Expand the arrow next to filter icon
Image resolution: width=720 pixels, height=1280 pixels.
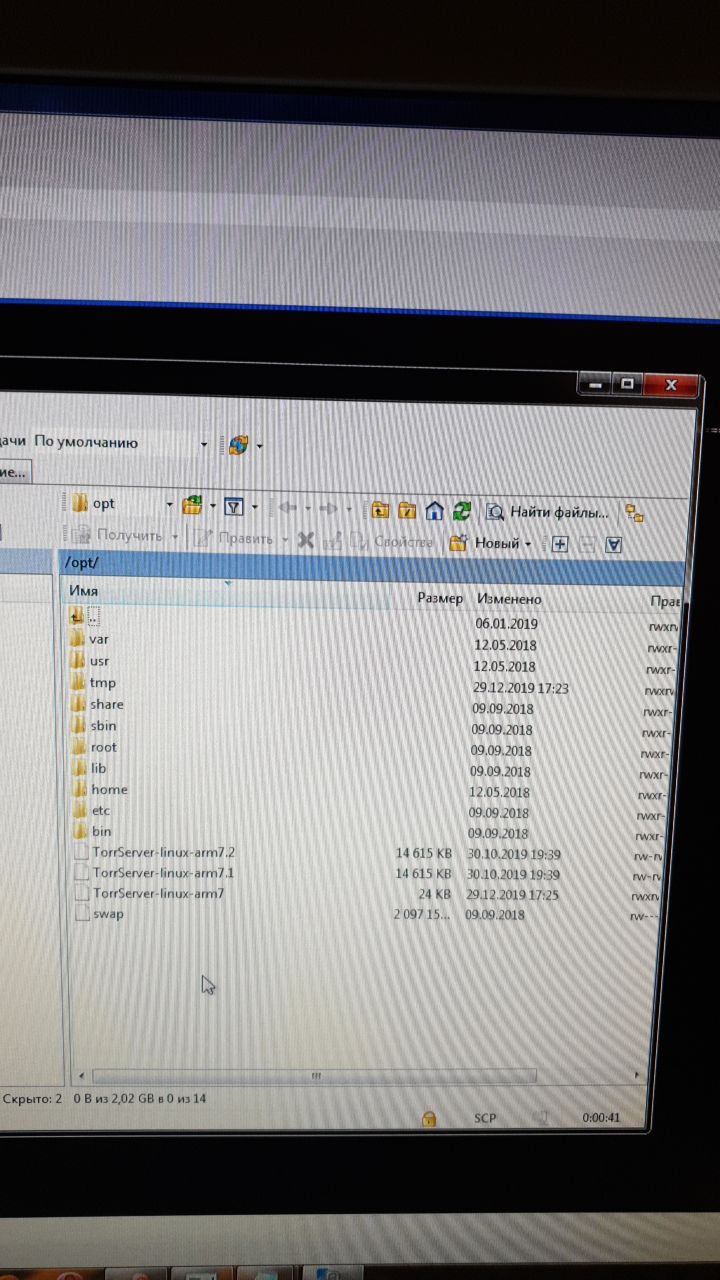pos(254,507)
